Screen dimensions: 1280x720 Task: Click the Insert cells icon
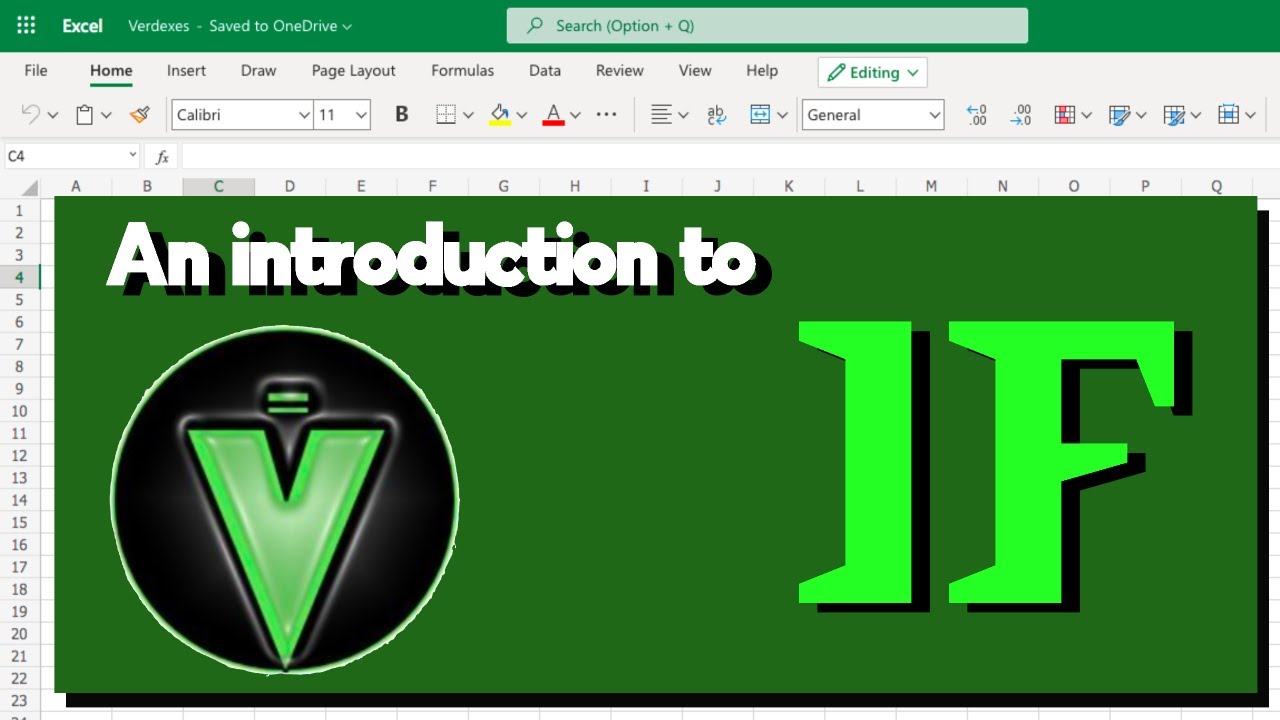[1228, 115]
